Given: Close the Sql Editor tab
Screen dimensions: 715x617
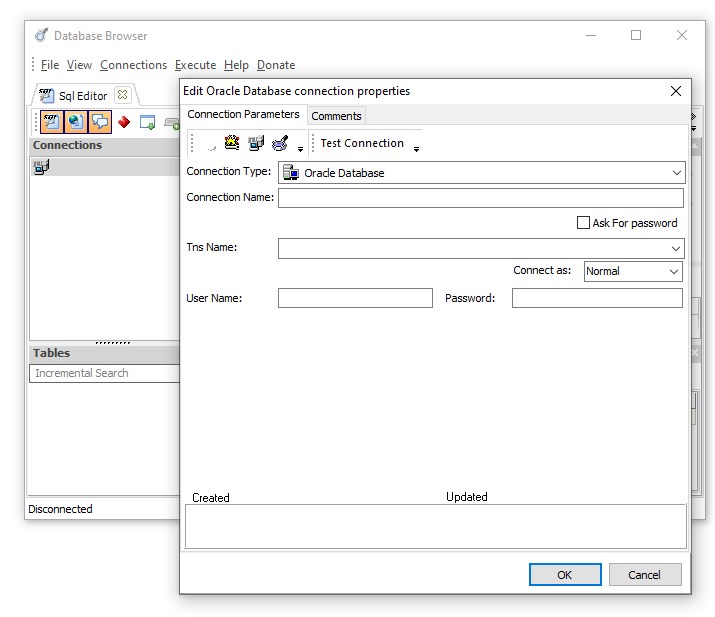Looking at the screenshot, I should pos(122,95).
